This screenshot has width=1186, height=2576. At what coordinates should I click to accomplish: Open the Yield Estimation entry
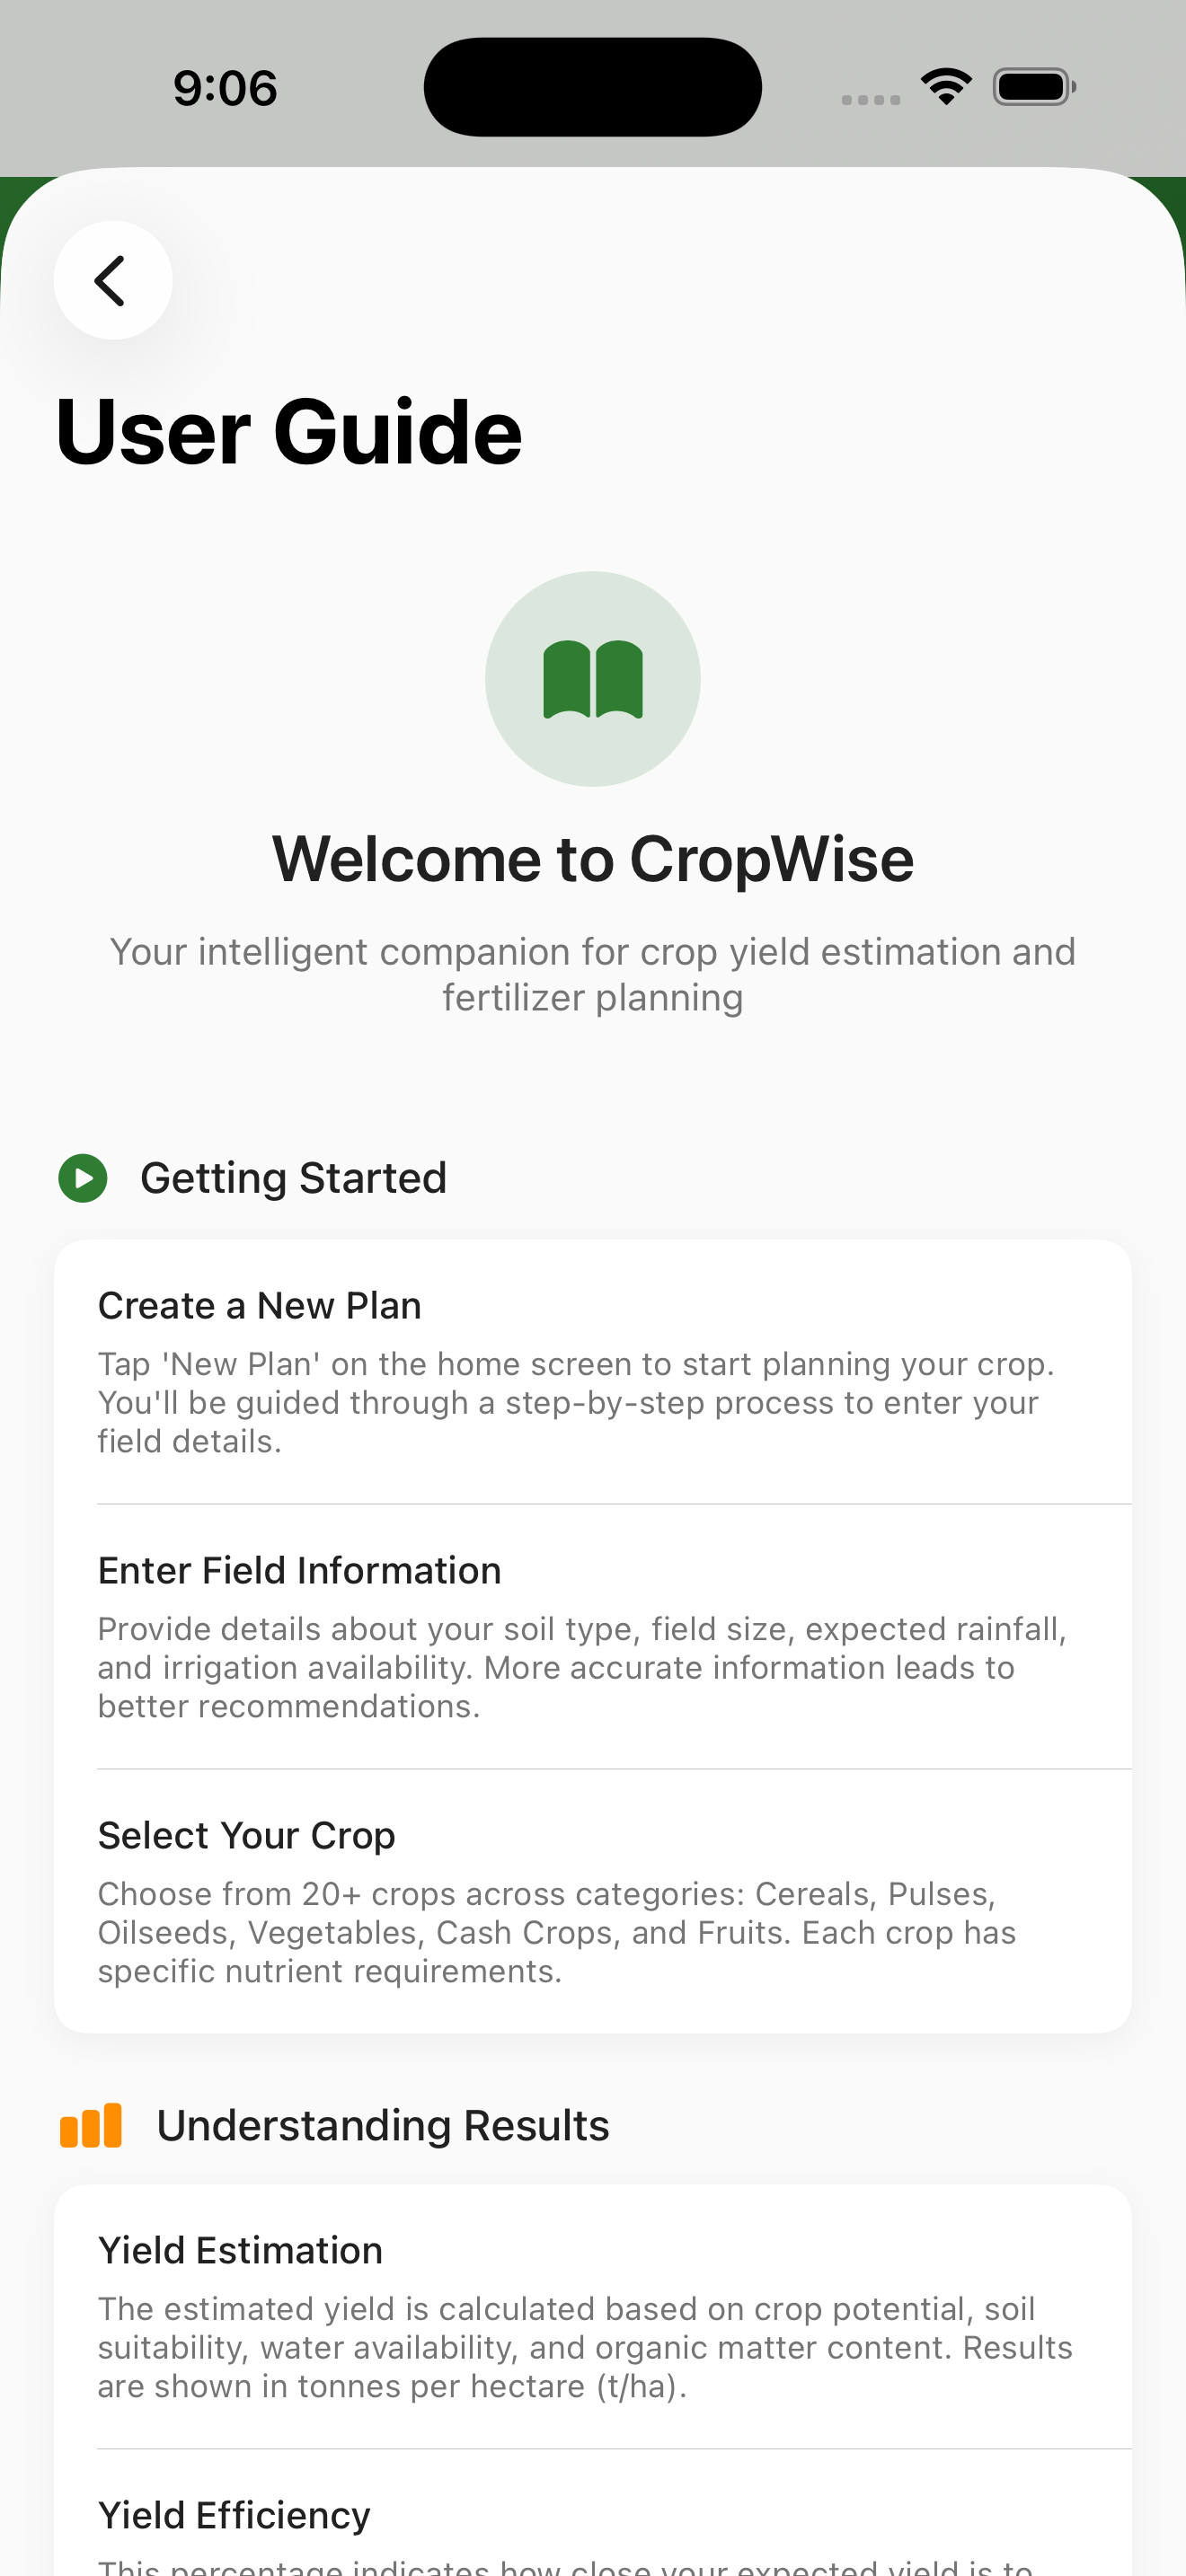(x=240, y=2251)
